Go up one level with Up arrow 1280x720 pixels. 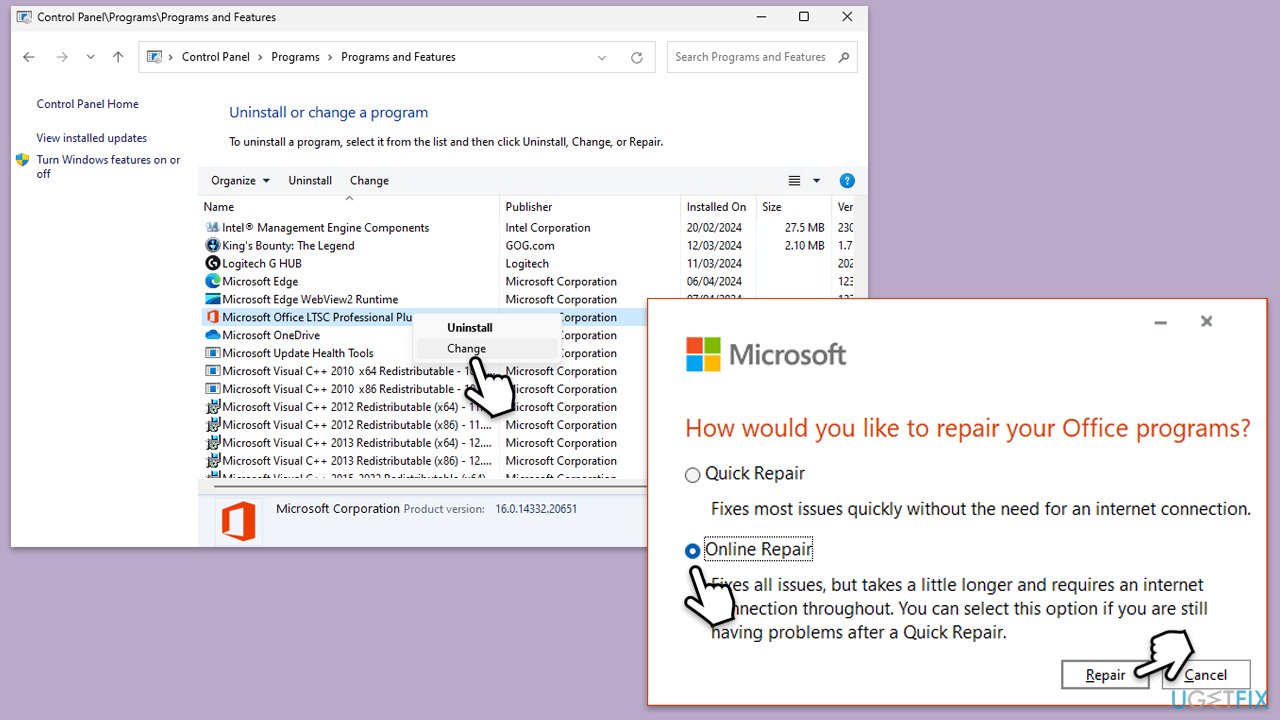pyautogui.click(x=118, y=57)
